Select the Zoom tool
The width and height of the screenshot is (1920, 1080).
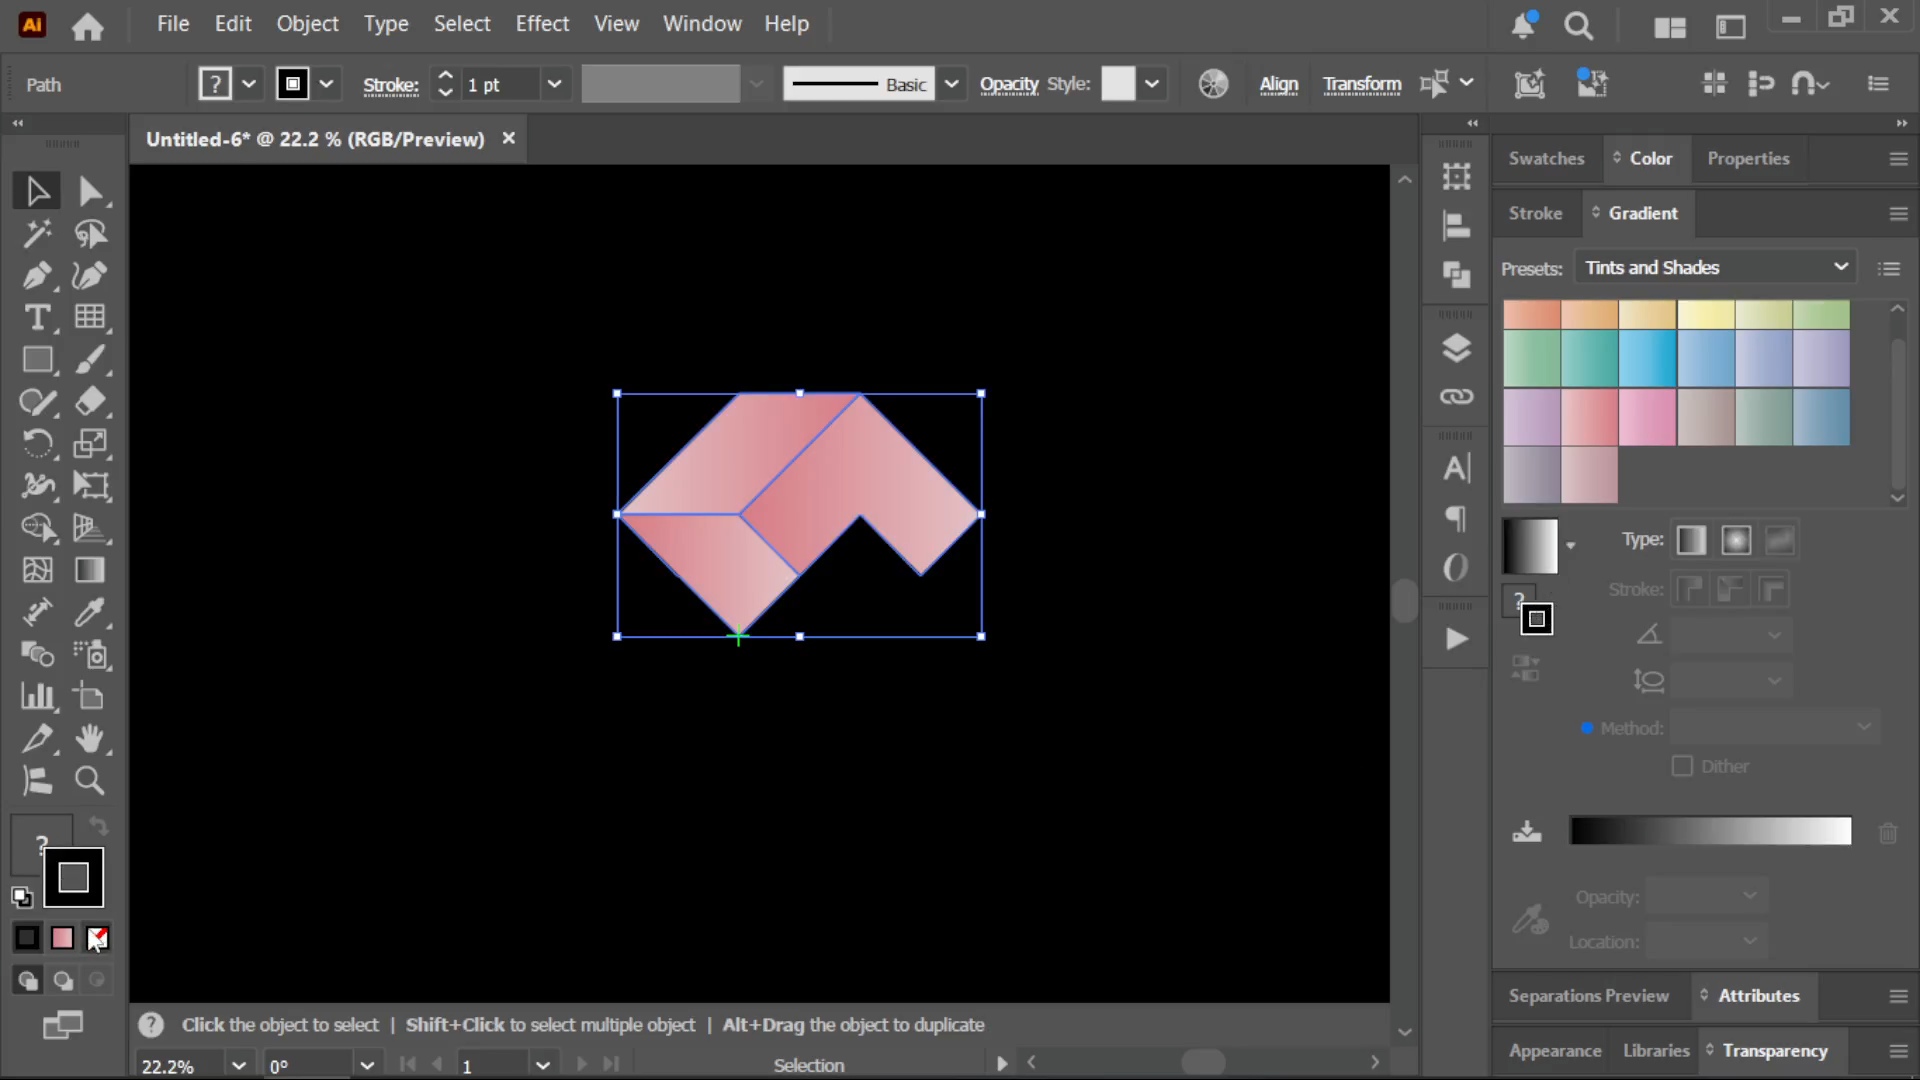90,781
